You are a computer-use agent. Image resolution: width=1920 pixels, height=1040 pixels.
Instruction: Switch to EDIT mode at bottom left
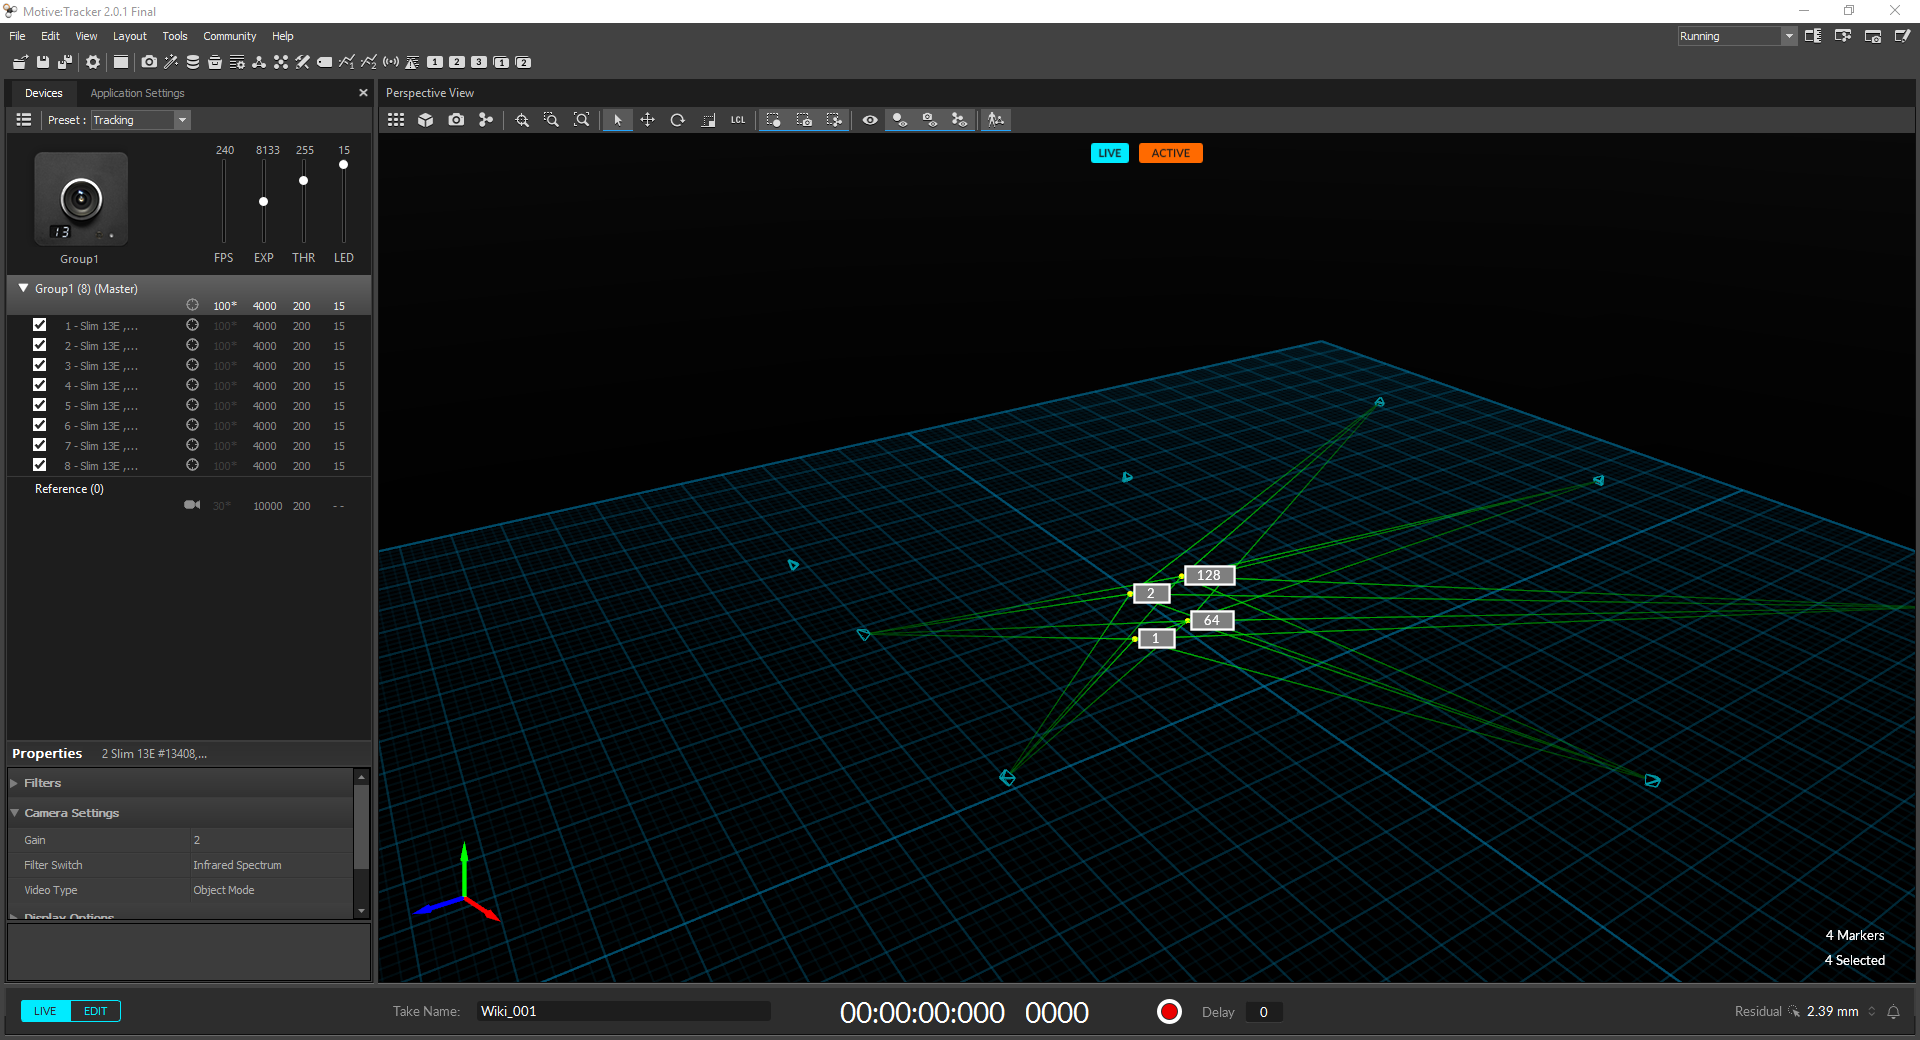95,1011
